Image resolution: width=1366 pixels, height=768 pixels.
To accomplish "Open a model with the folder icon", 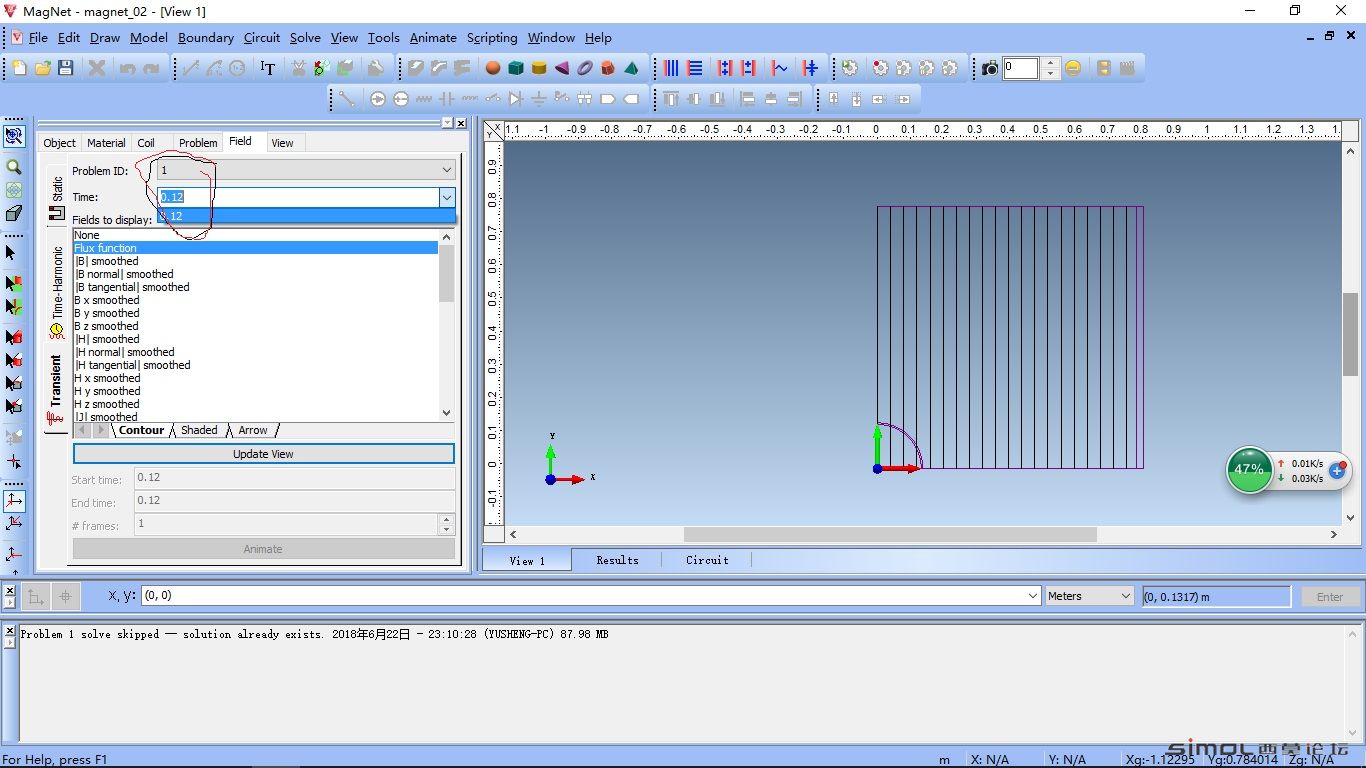I will click(x=43, y=68).
